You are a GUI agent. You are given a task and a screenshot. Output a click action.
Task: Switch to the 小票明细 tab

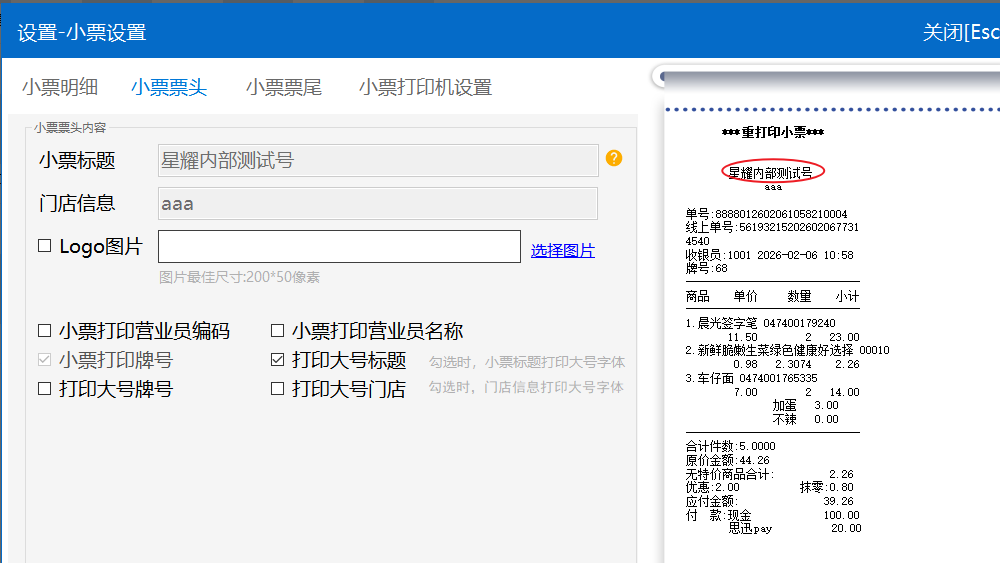tap(60, 87)
